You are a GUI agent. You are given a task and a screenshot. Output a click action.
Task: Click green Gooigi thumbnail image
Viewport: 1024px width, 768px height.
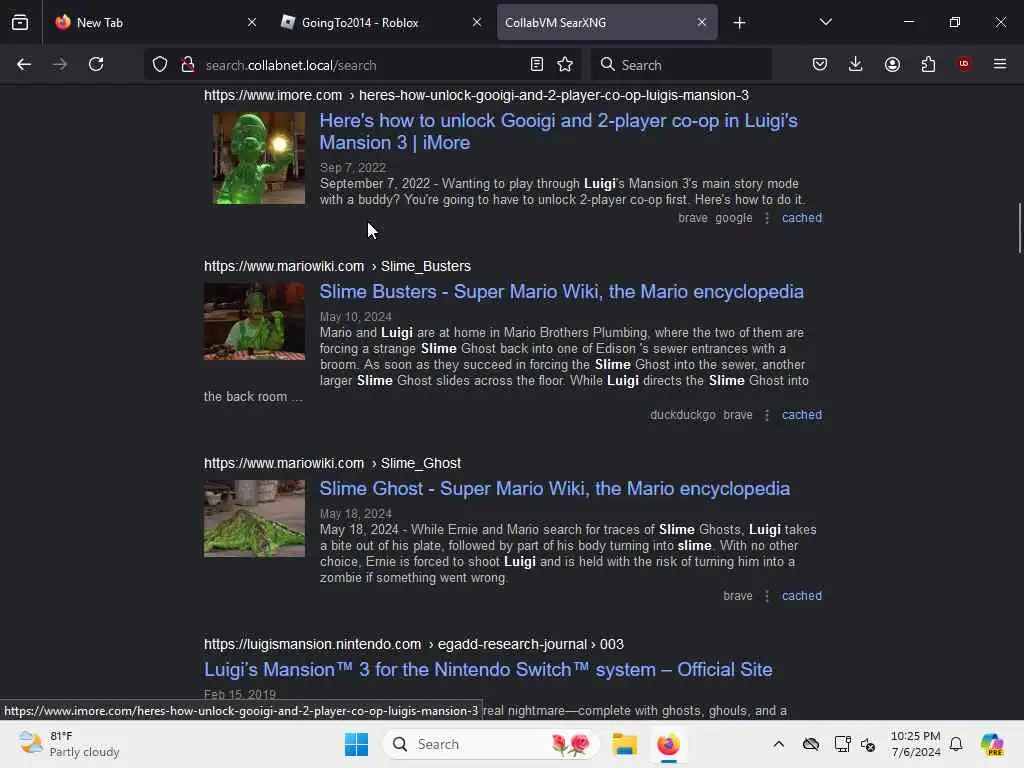[x=259, y=158]
